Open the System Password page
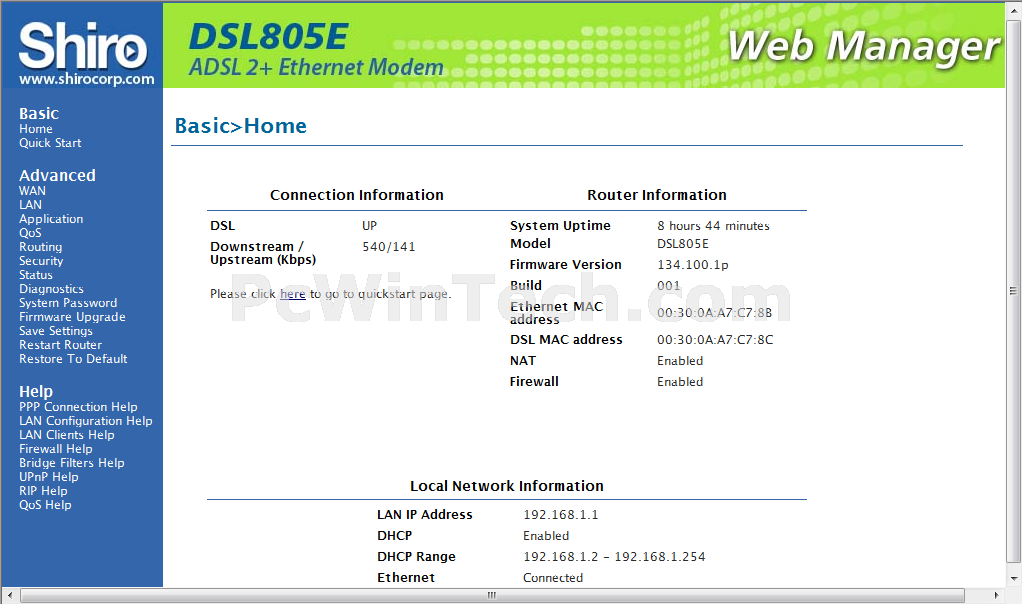This screenshot has width=1022, height=604. (68, 303)
